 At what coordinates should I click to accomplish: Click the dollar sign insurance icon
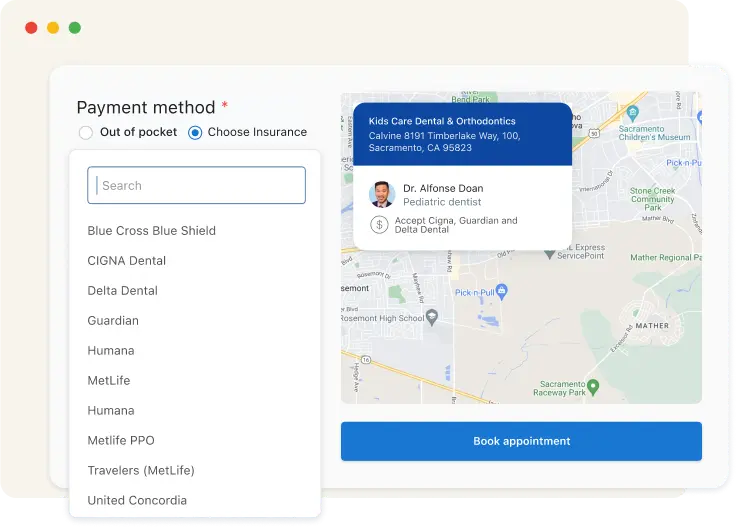[379, 225]
